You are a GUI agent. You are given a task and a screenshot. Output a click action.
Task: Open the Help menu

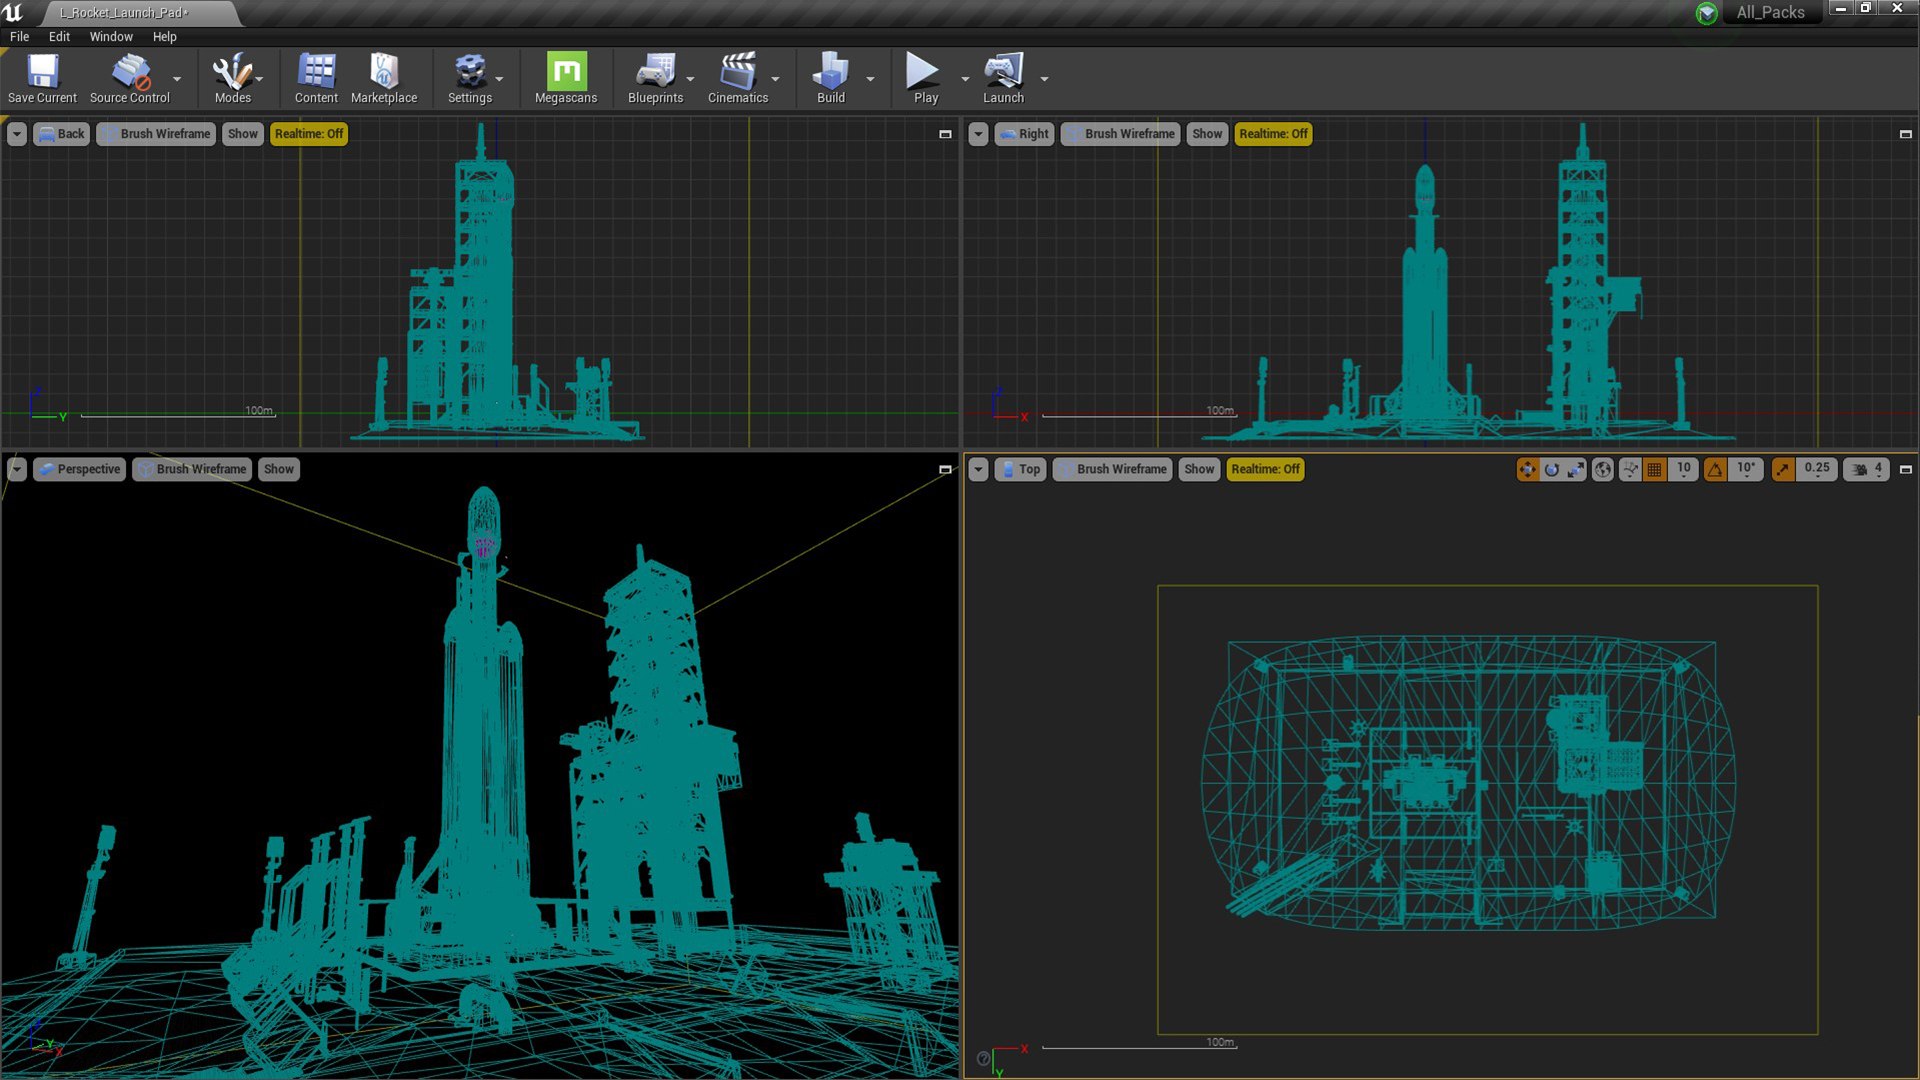164,37
